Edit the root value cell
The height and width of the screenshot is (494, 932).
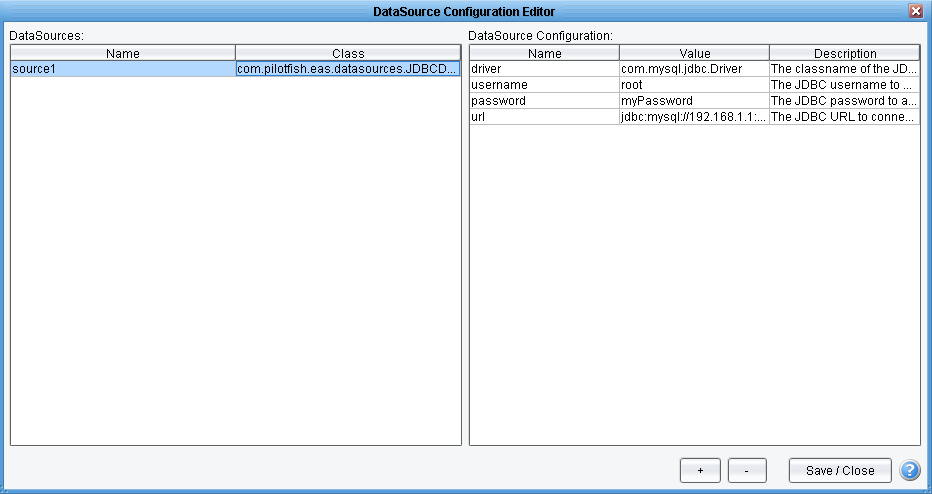tap(694, 85)
